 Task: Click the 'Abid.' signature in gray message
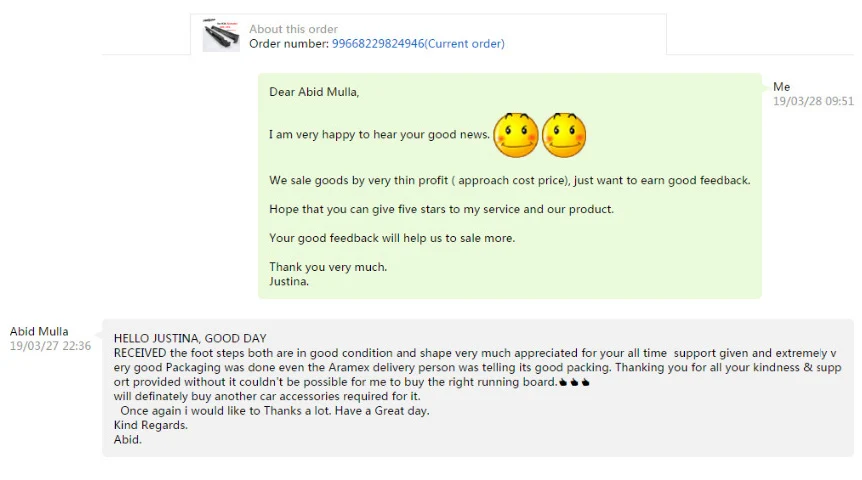coord(128,439)
